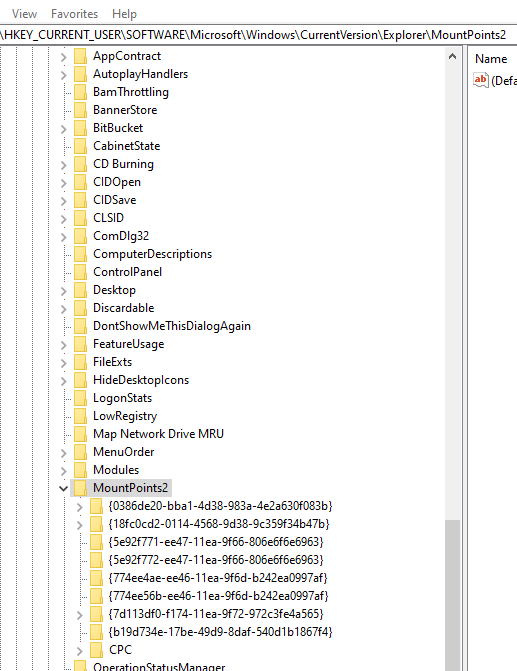Click folder icon of {774ee56b-ee46...} key

coord(96,596)
